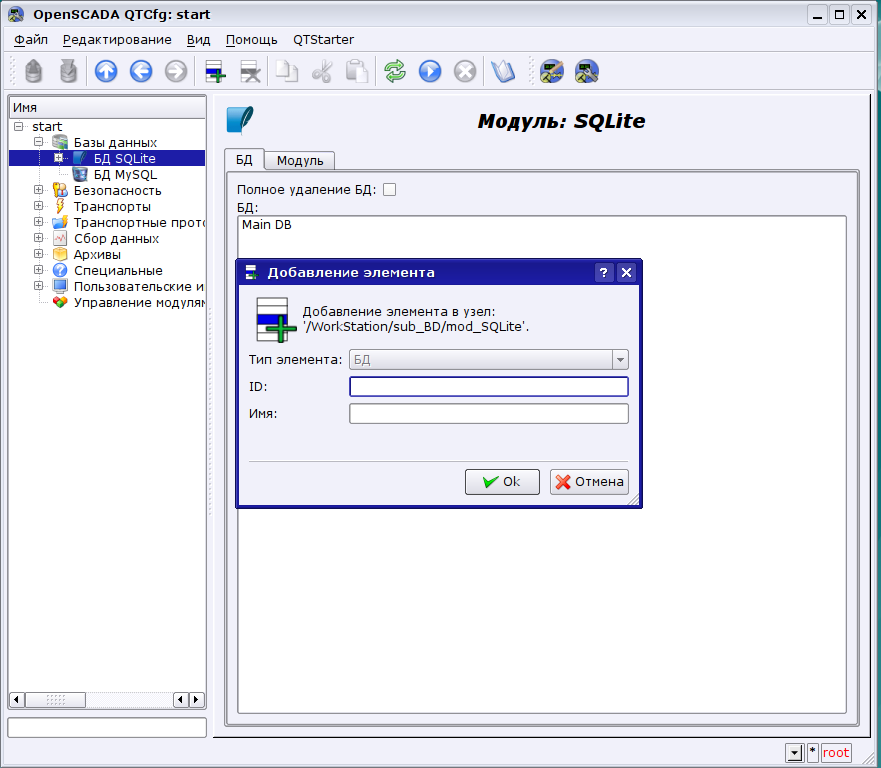This screenshot has width=881, height=768.
Task: Click the Add item toolbar icon
Action: [x=215, y=71]
